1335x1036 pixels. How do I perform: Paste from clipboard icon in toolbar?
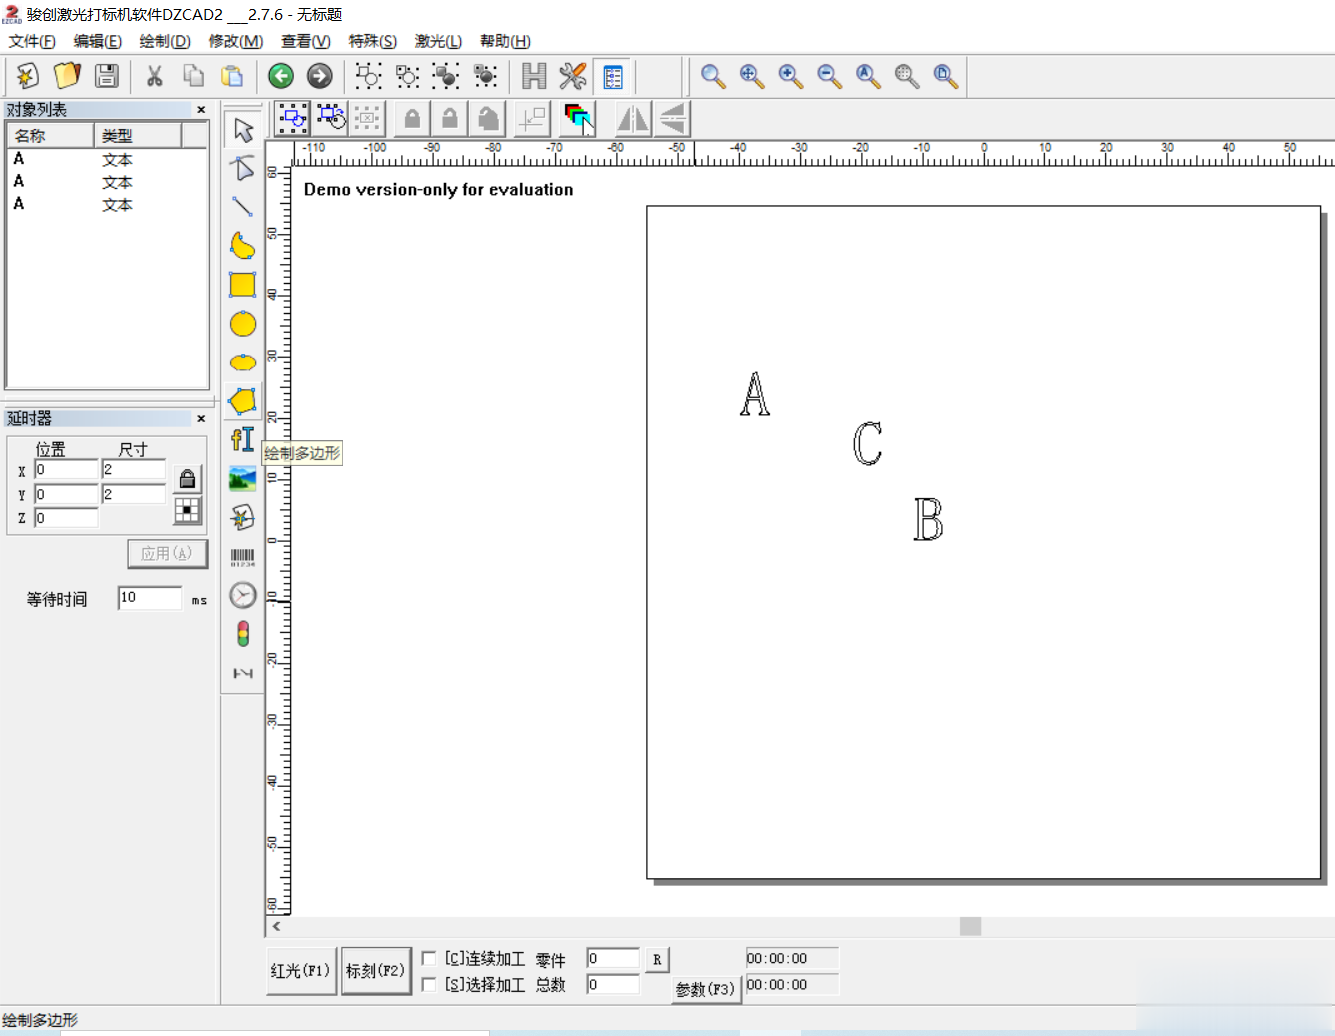pyautogui.click(x=232, y=76)
